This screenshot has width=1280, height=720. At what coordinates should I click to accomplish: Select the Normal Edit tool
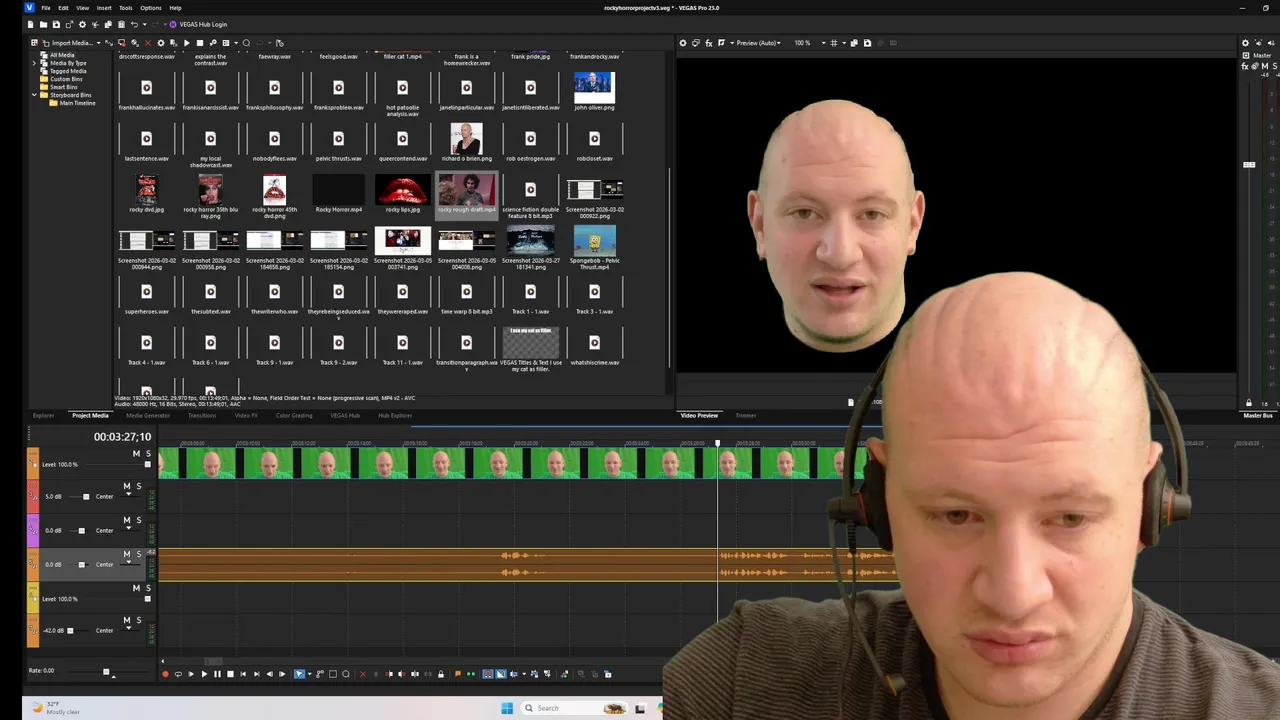point(299,674)
